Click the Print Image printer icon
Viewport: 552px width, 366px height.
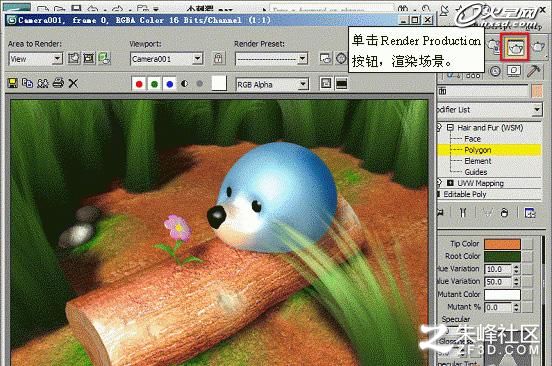tap(58, 83)
